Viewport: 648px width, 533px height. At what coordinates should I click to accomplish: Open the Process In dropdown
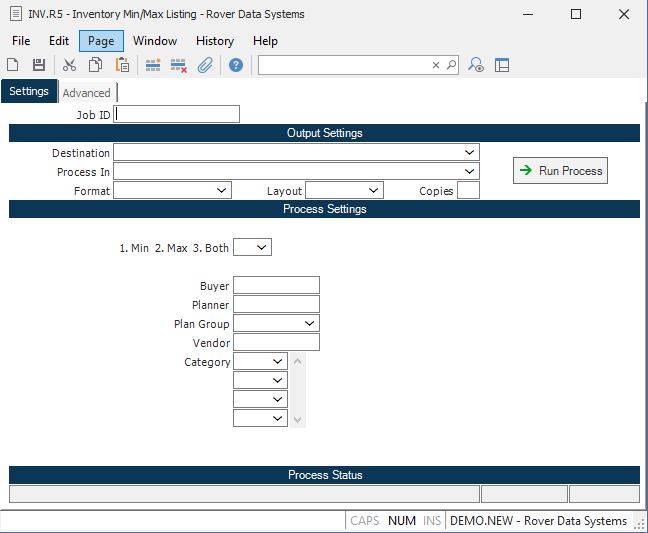point(470,172)
